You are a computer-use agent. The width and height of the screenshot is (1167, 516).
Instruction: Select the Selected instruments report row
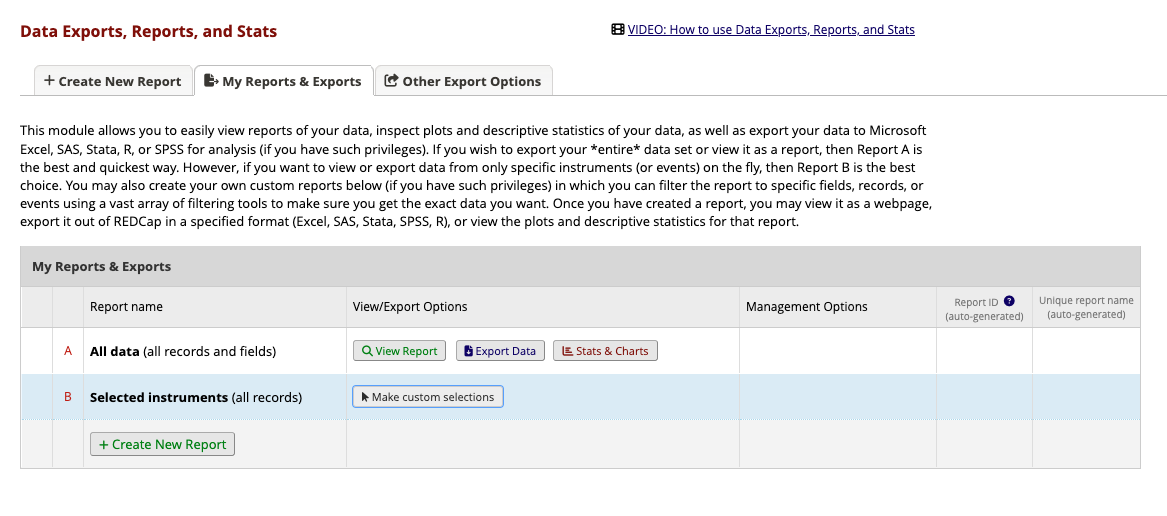point(195,397)
